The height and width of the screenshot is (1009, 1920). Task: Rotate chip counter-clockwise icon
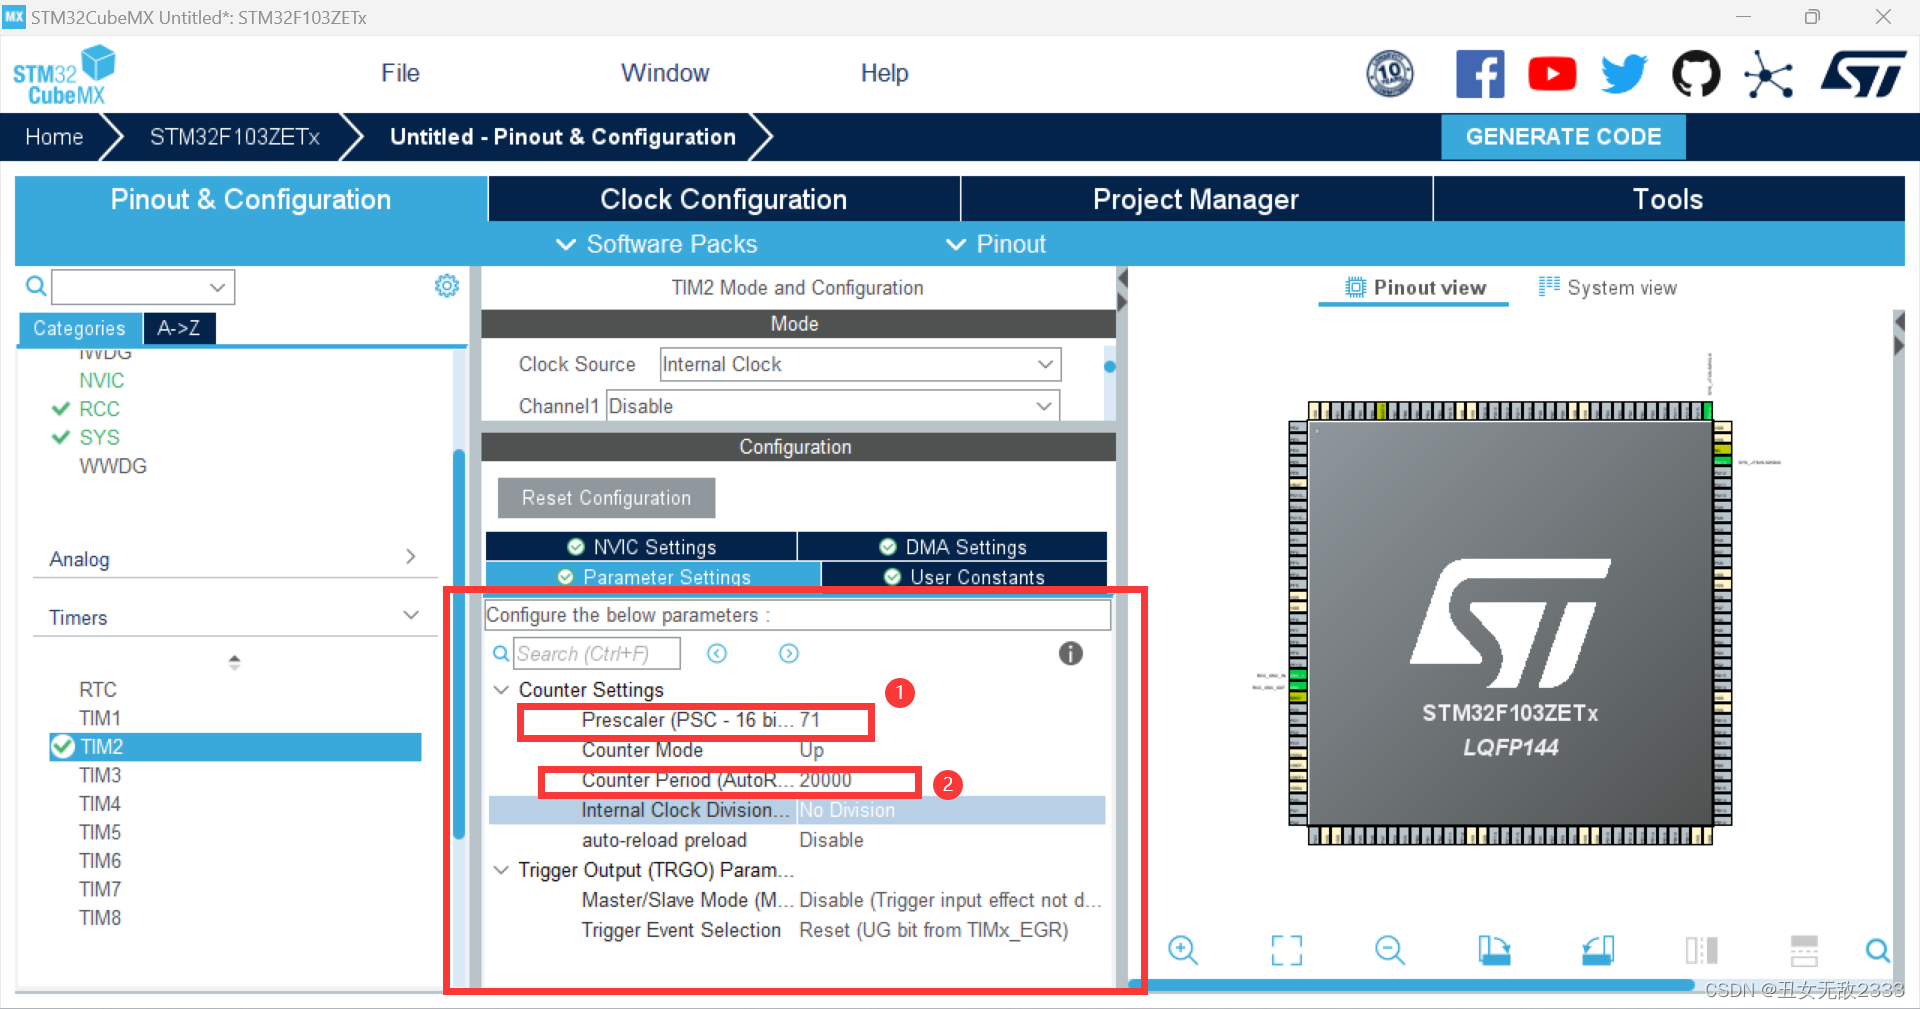click(x=1598, y=950)
